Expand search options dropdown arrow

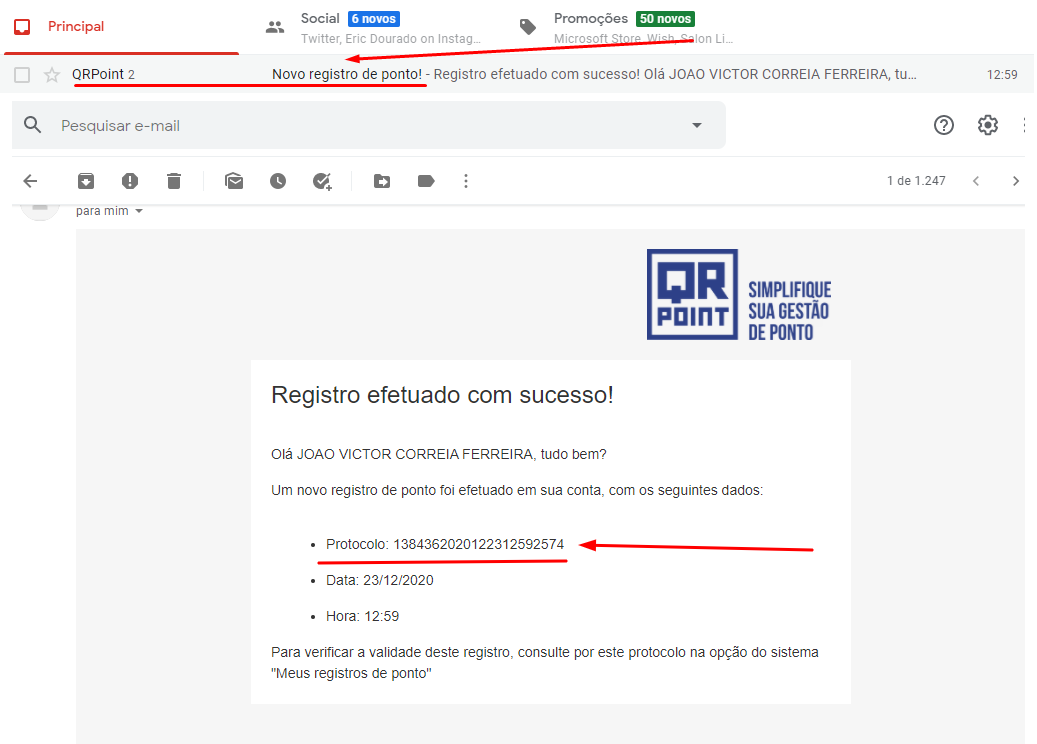[697, 126]
